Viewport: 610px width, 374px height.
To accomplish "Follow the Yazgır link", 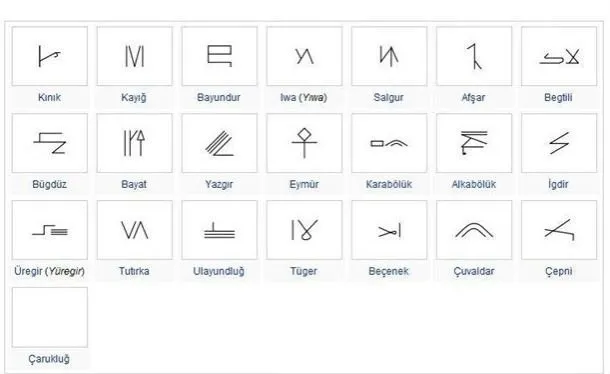I will [219, 184].
